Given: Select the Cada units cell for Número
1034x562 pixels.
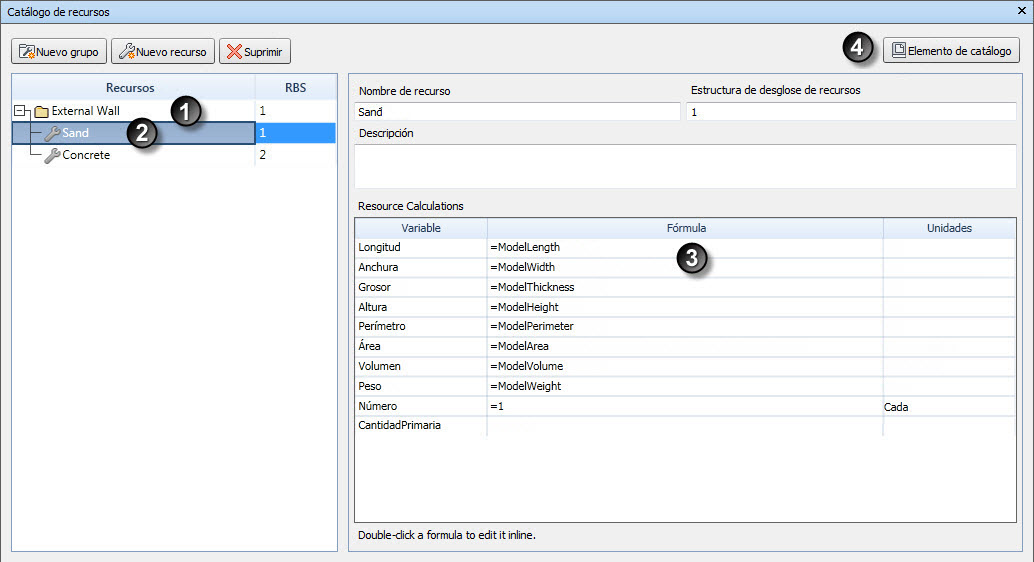Looking at the screenshot, I should click(x=949, y=406).
